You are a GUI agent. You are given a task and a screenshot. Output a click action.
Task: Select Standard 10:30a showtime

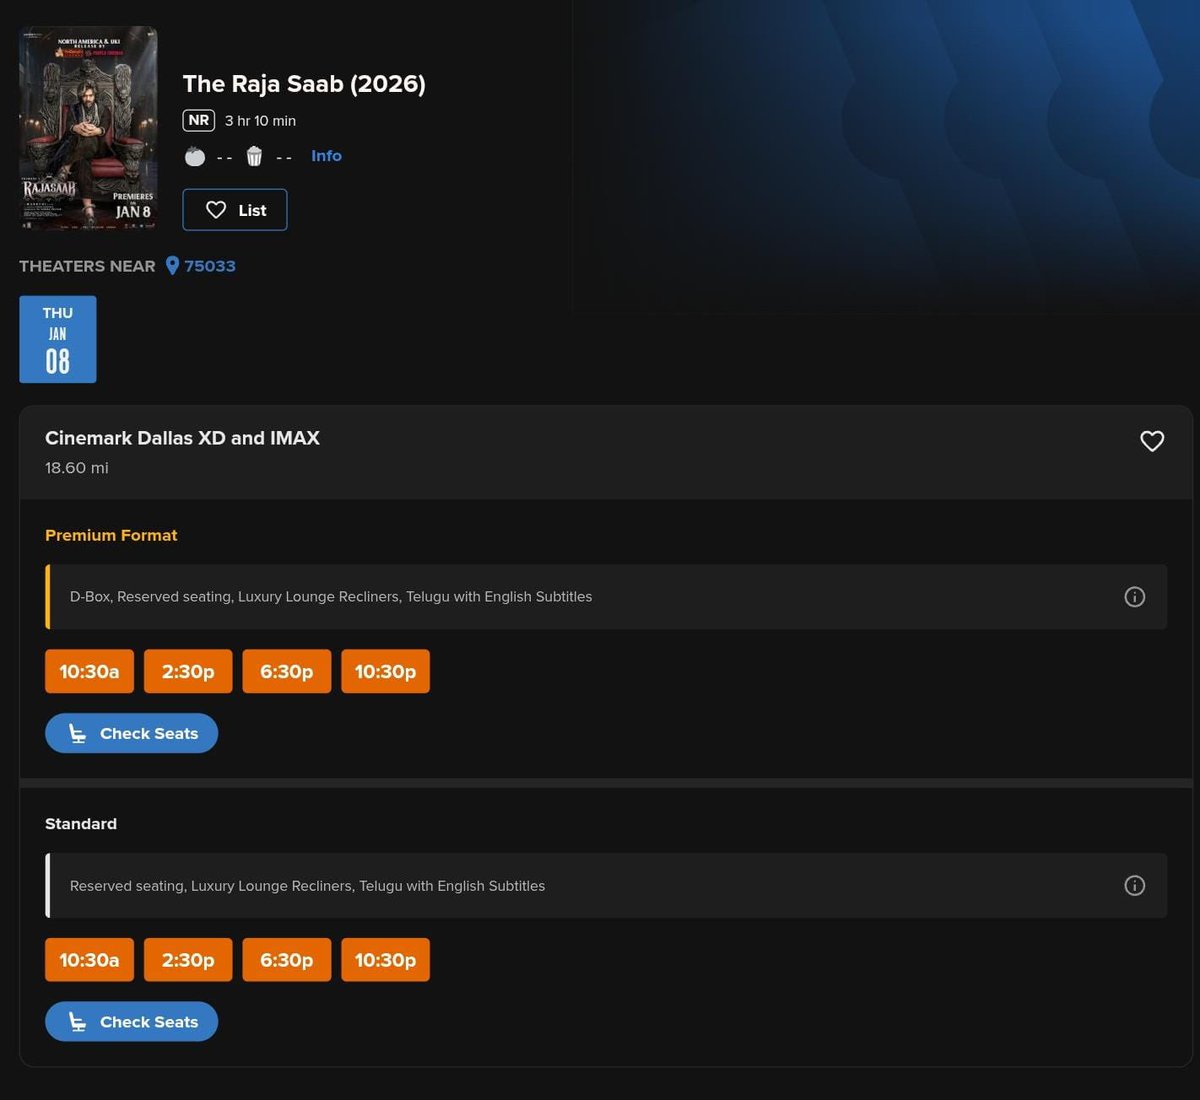click(89, 960)
